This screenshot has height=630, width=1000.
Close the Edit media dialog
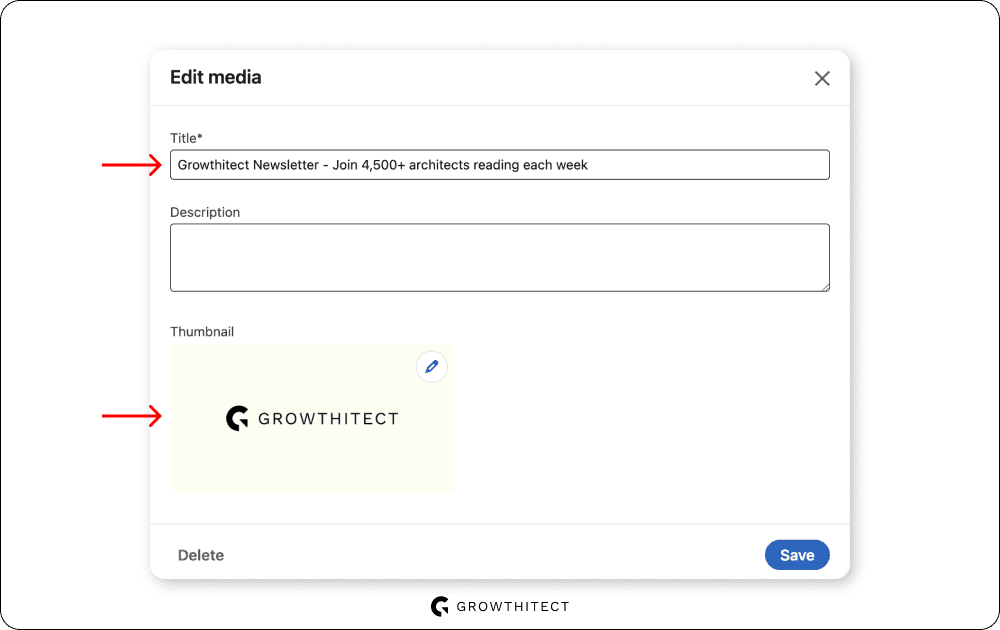click(x=822, y=78)
